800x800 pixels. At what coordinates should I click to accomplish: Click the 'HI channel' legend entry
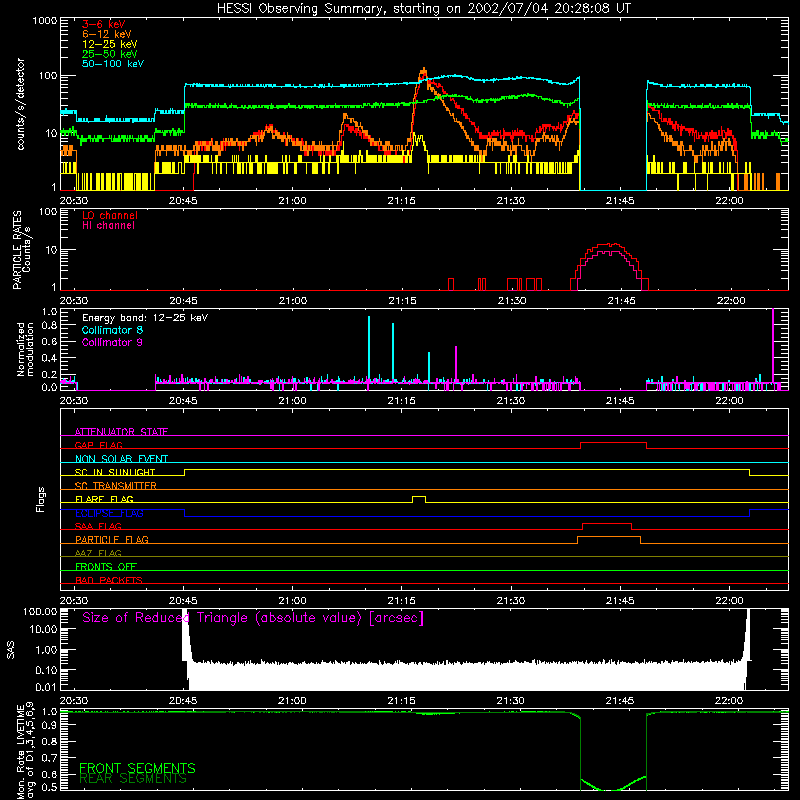click(x=108, y=226)
